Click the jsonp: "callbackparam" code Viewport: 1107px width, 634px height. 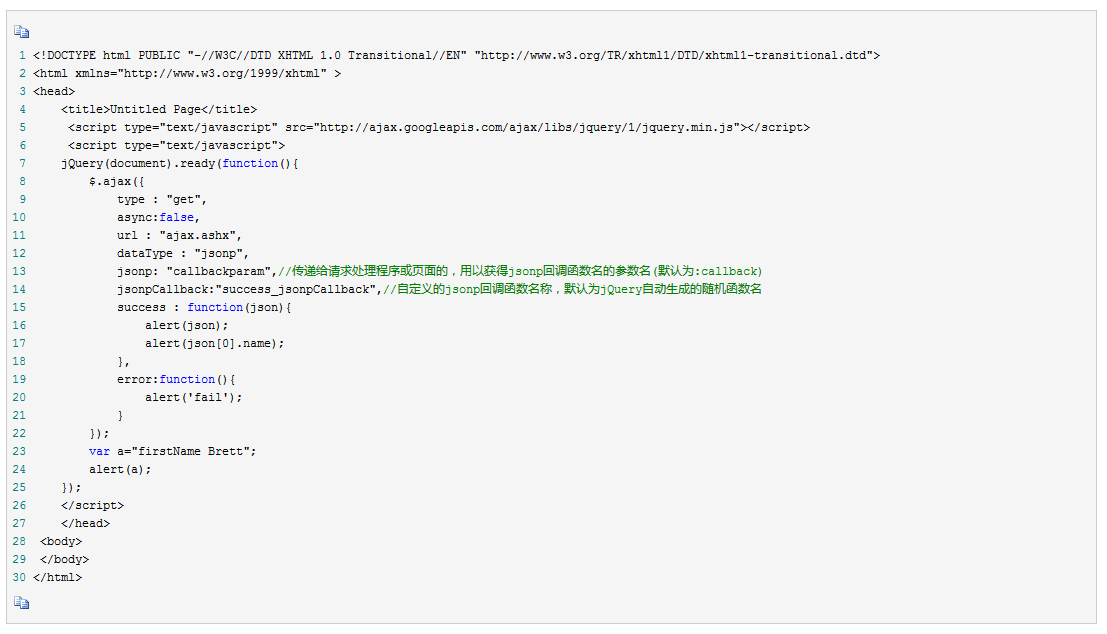[198, 271]
